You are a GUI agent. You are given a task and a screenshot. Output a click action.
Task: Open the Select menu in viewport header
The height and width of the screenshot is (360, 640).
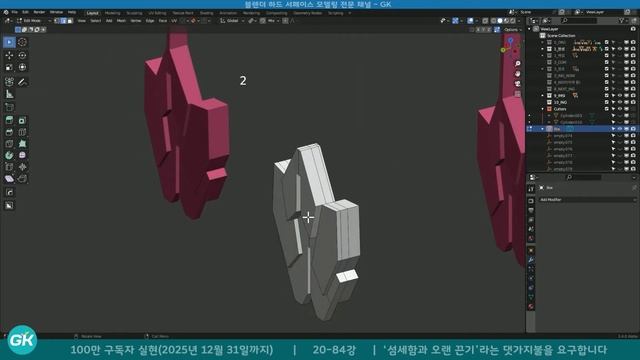pos(96,21)
